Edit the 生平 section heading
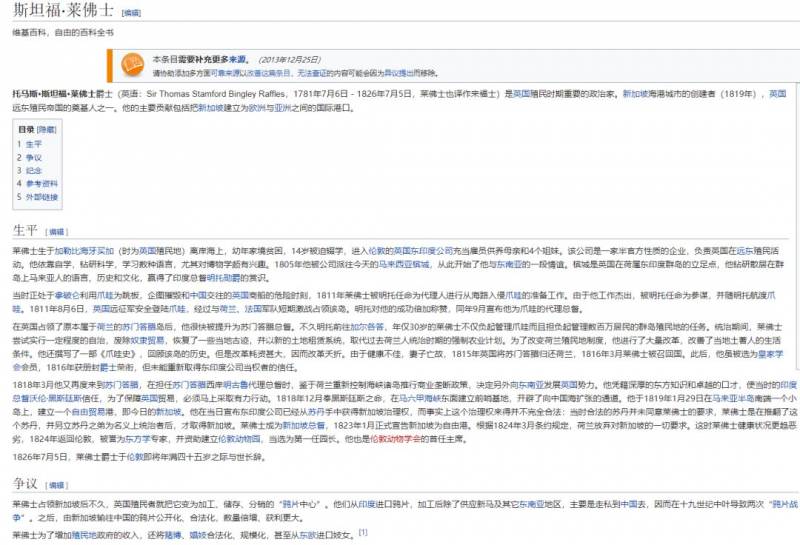This screenshot has width=800, height=545. [57, 232]
